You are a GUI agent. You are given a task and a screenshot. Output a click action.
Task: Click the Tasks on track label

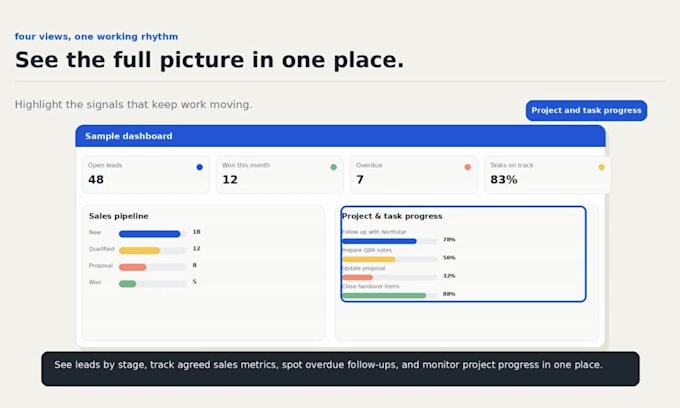coord(512,165)
